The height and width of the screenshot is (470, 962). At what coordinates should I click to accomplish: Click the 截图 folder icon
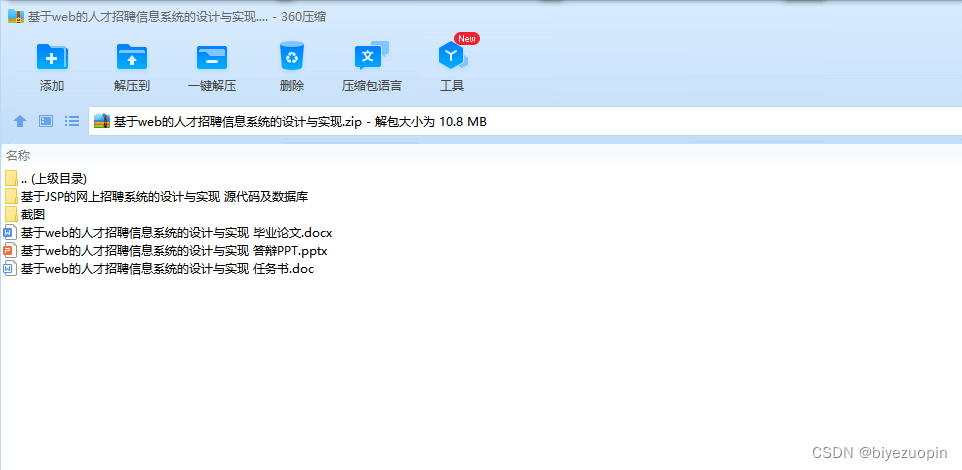point(11,215)
